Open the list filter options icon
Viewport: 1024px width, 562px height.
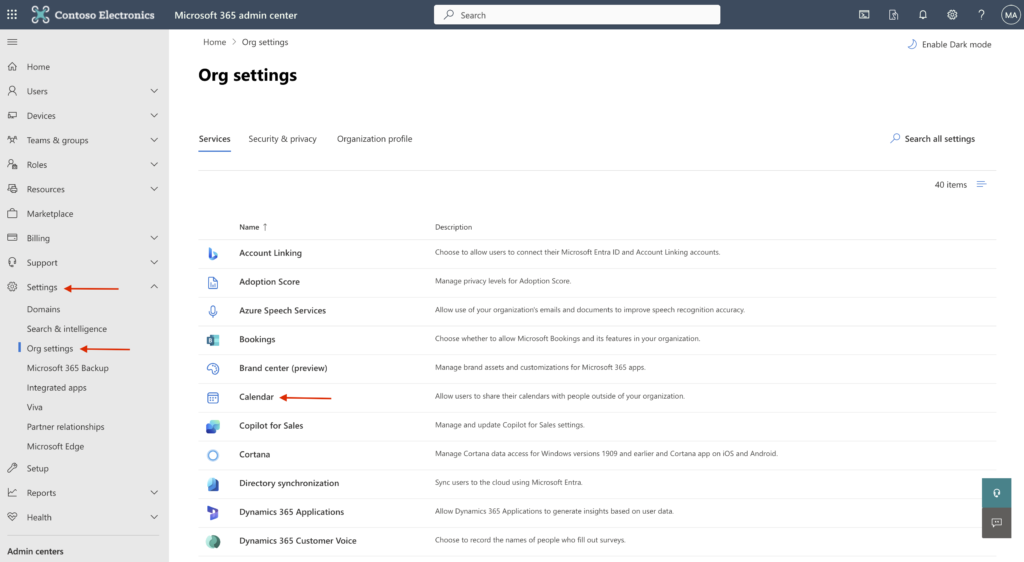pyautogui.click(x=981, y=185)
